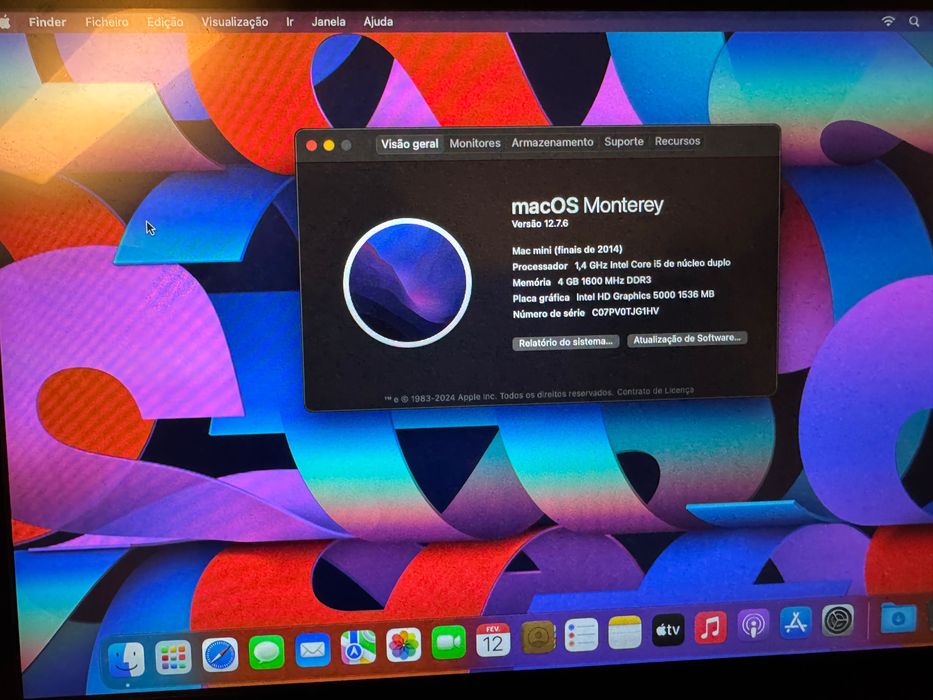The height and width of the screenshot is (700, 933).
Task: Open Messages app in the Dock
Action: (x=266, y=652)
